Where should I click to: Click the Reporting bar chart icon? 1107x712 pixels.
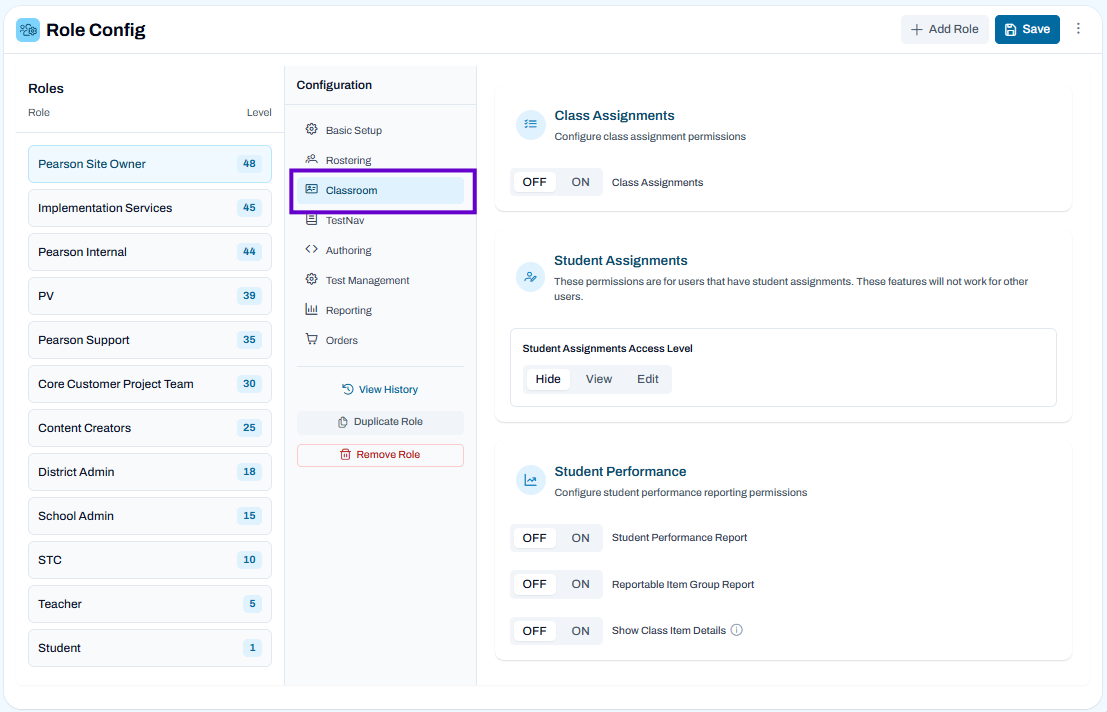311,309
